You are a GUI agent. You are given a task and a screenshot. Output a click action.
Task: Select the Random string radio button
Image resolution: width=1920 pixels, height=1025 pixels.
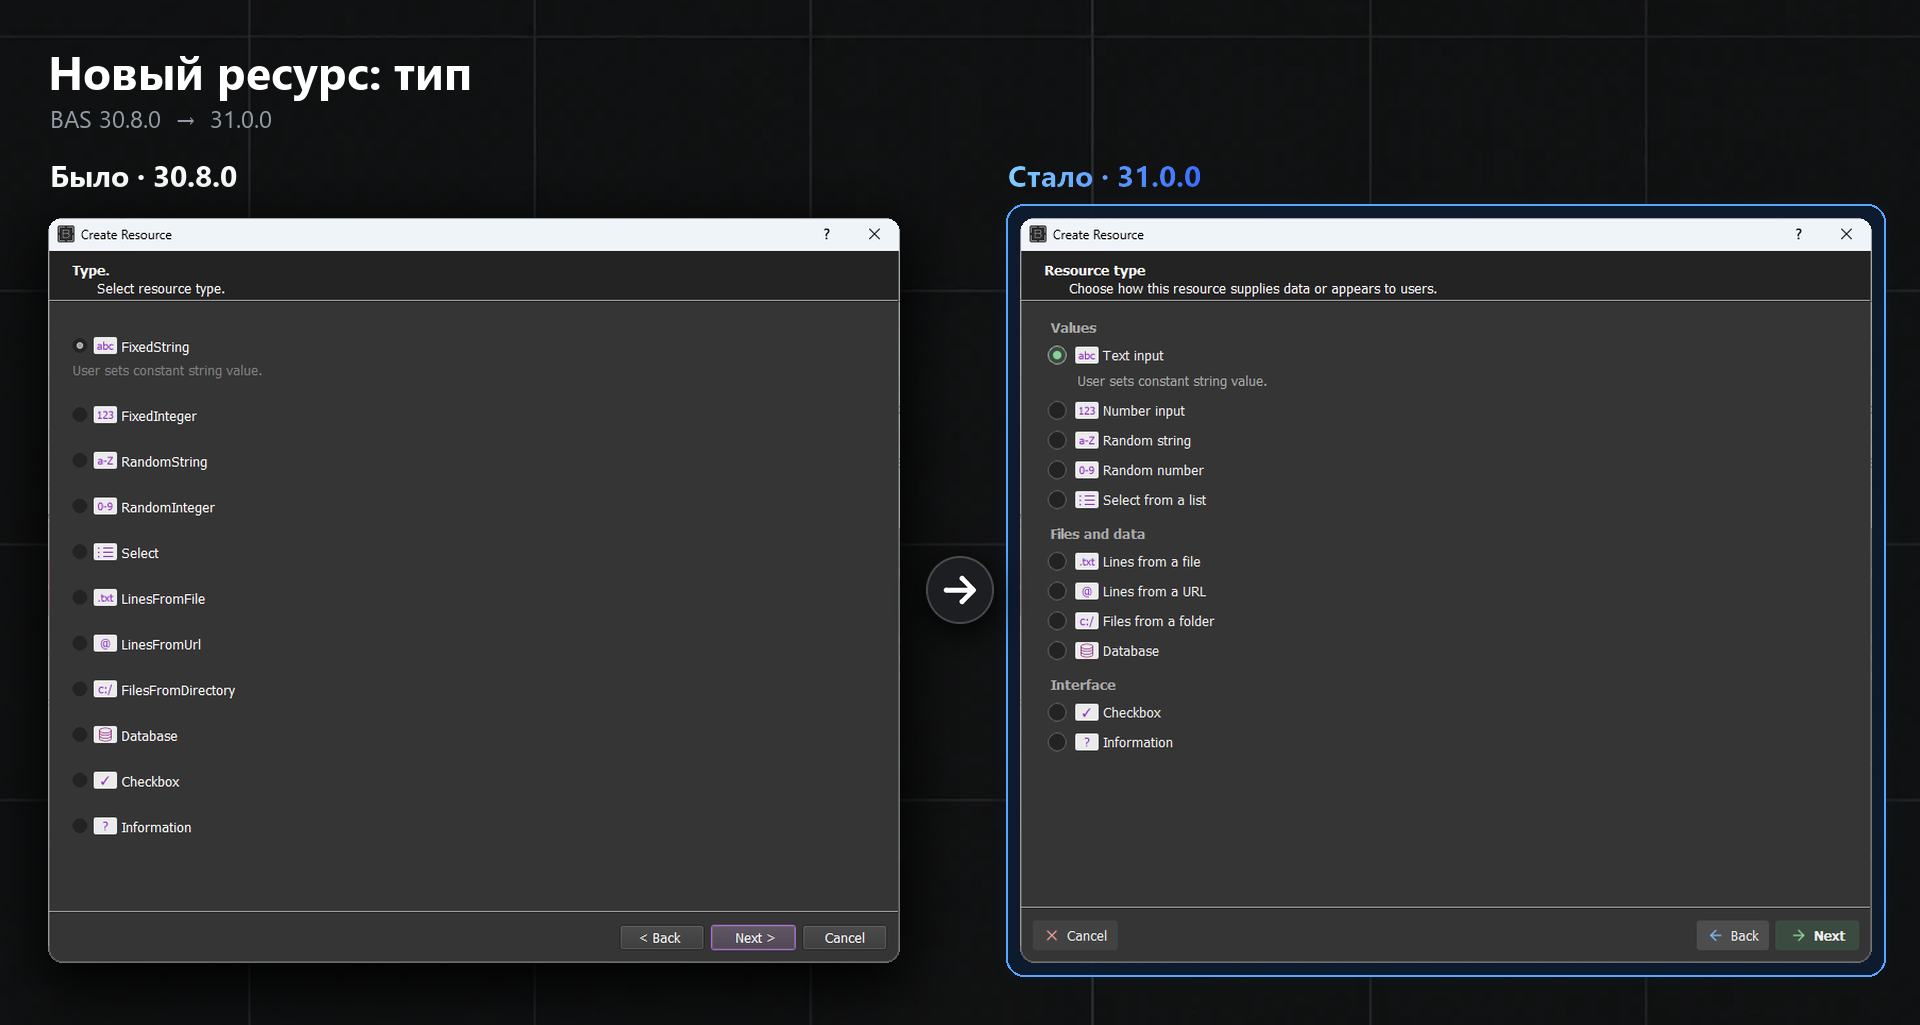click(x=1057, y=440)
